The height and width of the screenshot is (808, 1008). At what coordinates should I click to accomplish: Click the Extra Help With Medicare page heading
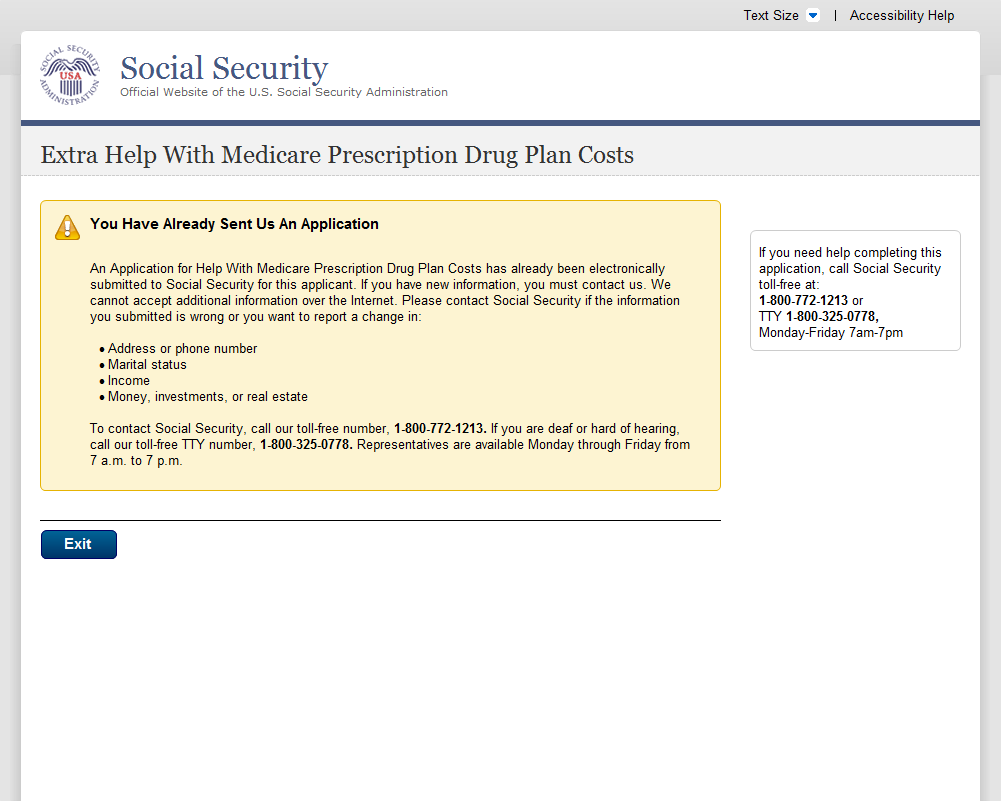[337, 155]
